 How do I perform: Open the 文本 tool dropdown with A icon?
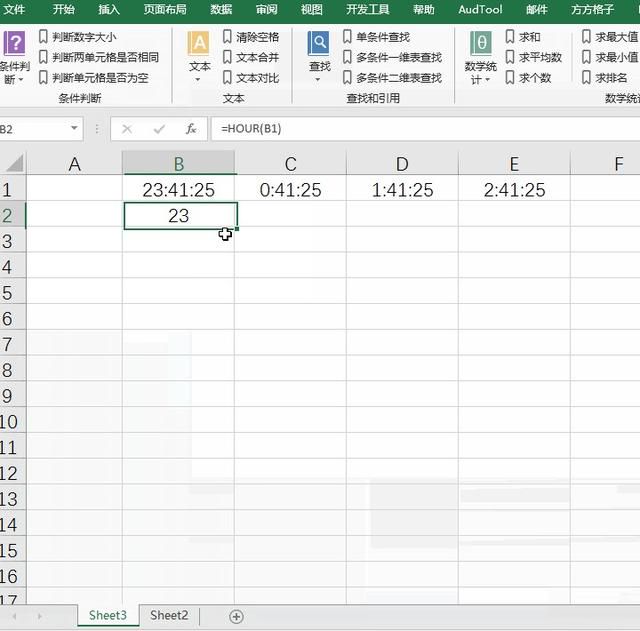point(199,57)
